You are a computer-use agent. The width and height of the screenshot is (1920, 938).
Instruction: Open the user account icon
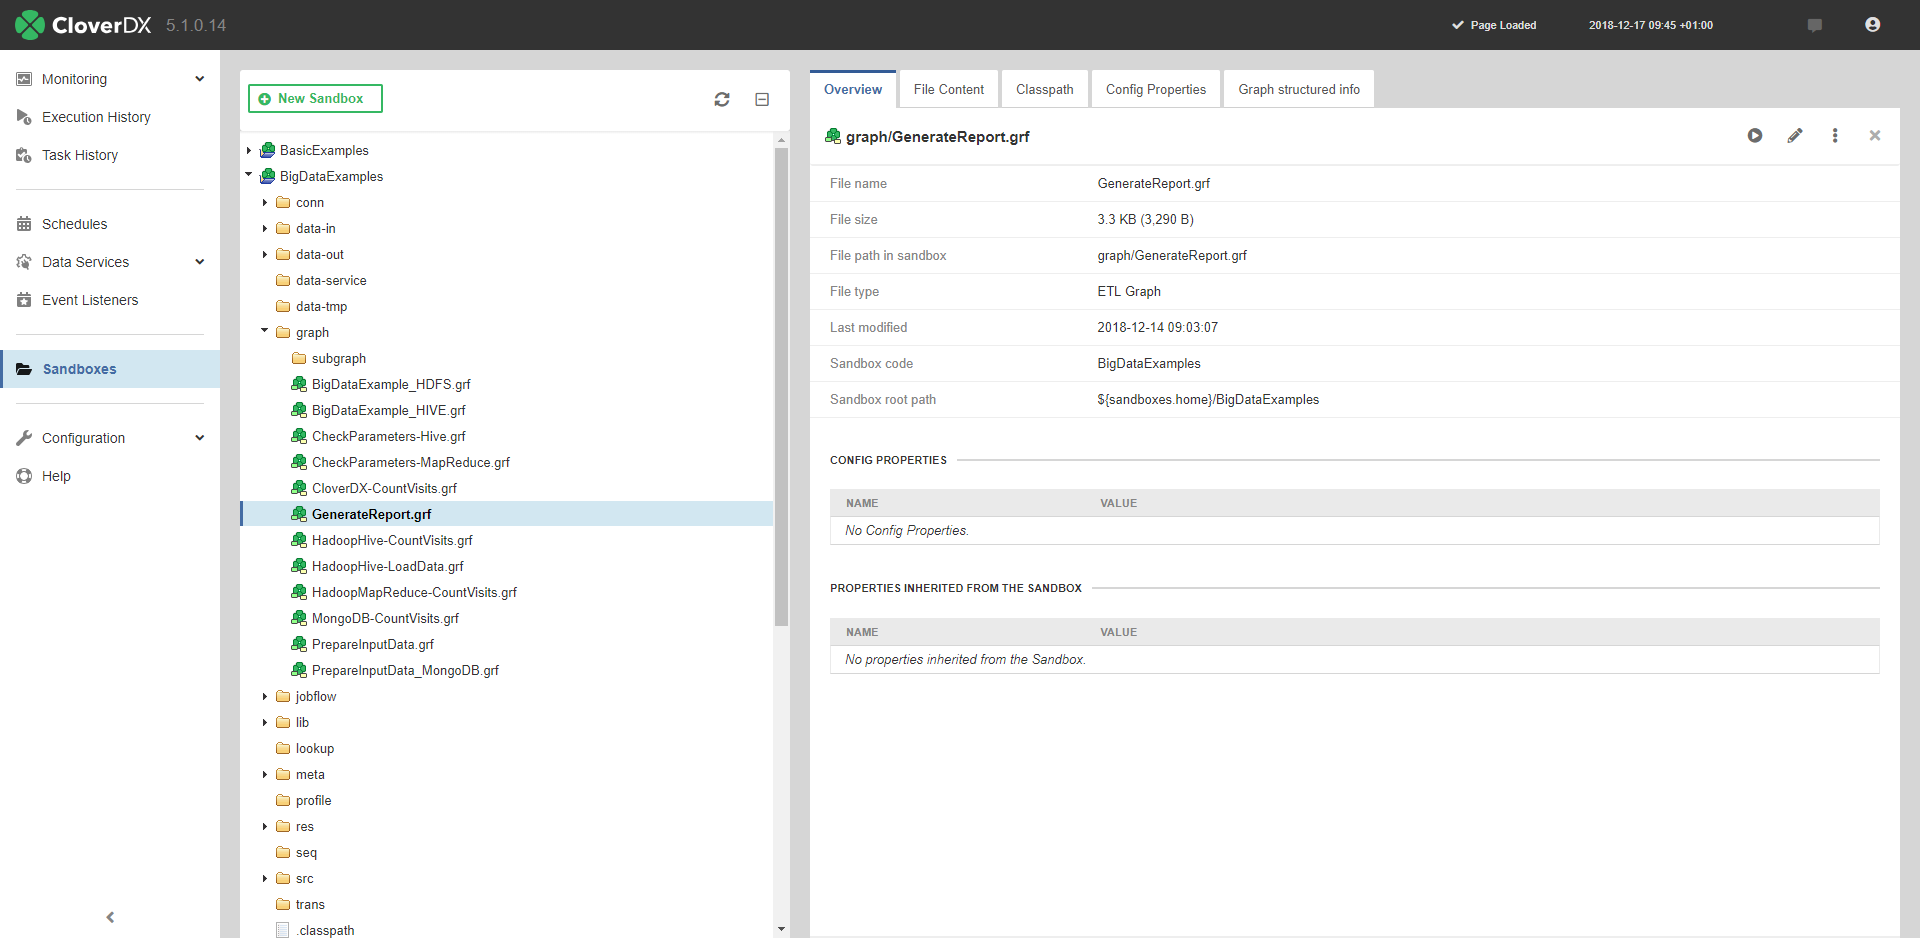click(1873, 25)
